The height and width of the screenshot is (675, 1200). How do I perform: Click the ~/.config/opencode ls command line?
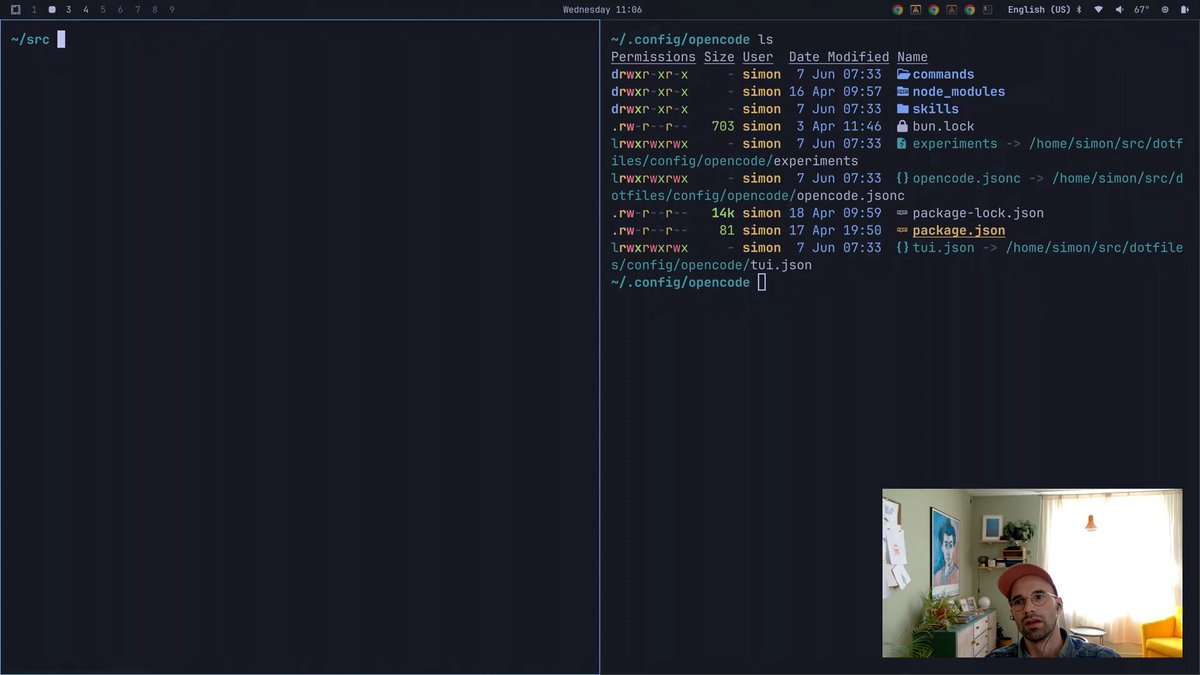[692, 39]
